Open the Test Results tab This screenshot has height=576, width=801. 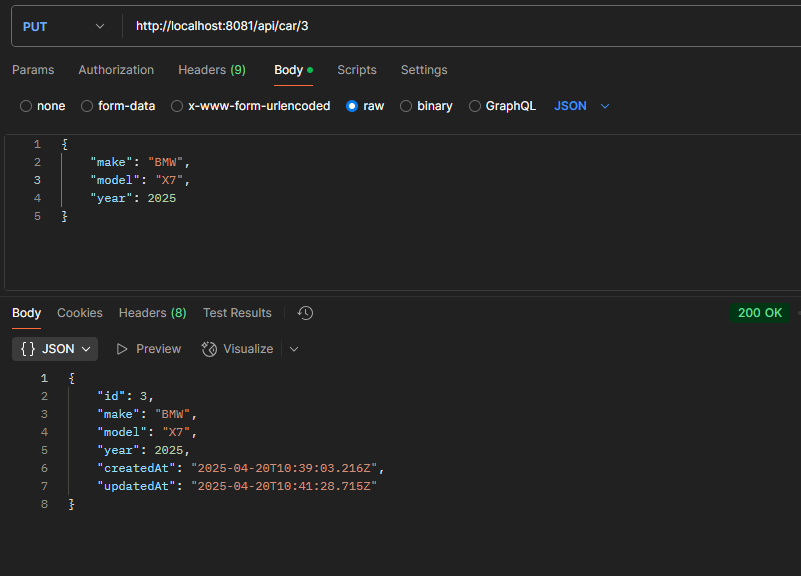pyautogui.click(x=237, y=313)
